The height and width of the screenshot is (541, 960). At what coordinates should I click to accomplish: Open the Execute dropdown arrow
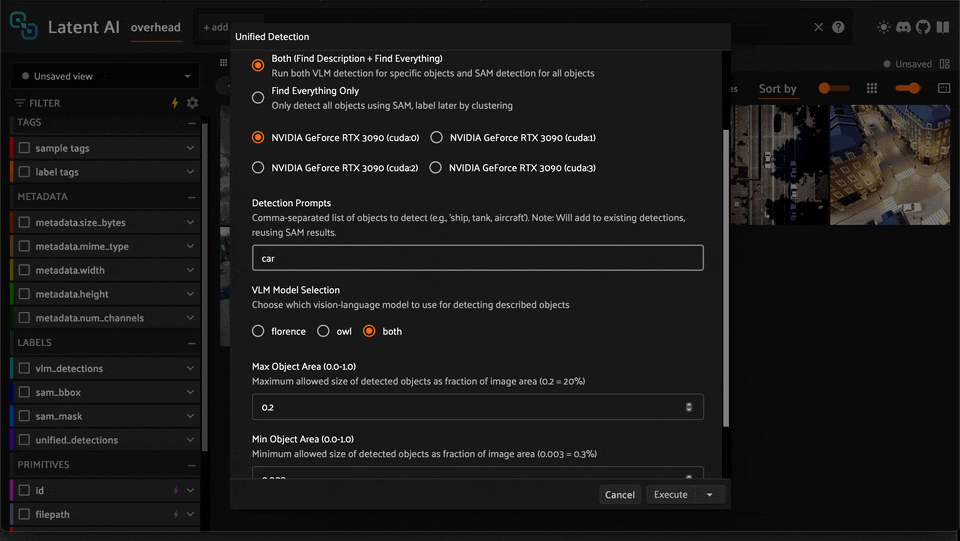pos(710,494)
